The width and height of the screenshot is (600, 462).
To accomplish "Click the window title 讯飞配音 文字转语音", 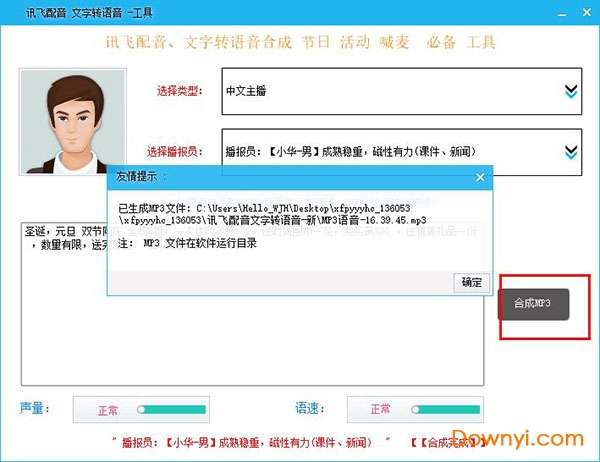I will point(89,13).
